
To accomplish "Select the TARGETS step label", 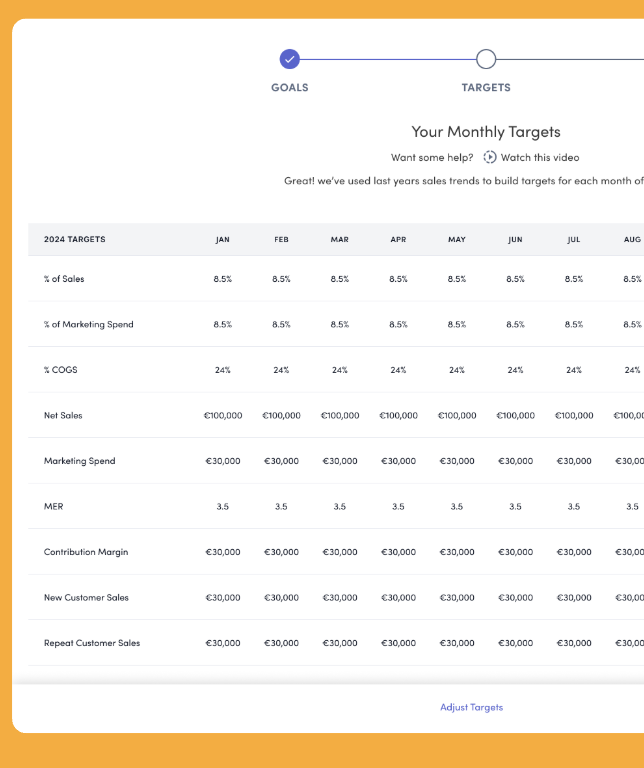I will click(x=486, y=88).
